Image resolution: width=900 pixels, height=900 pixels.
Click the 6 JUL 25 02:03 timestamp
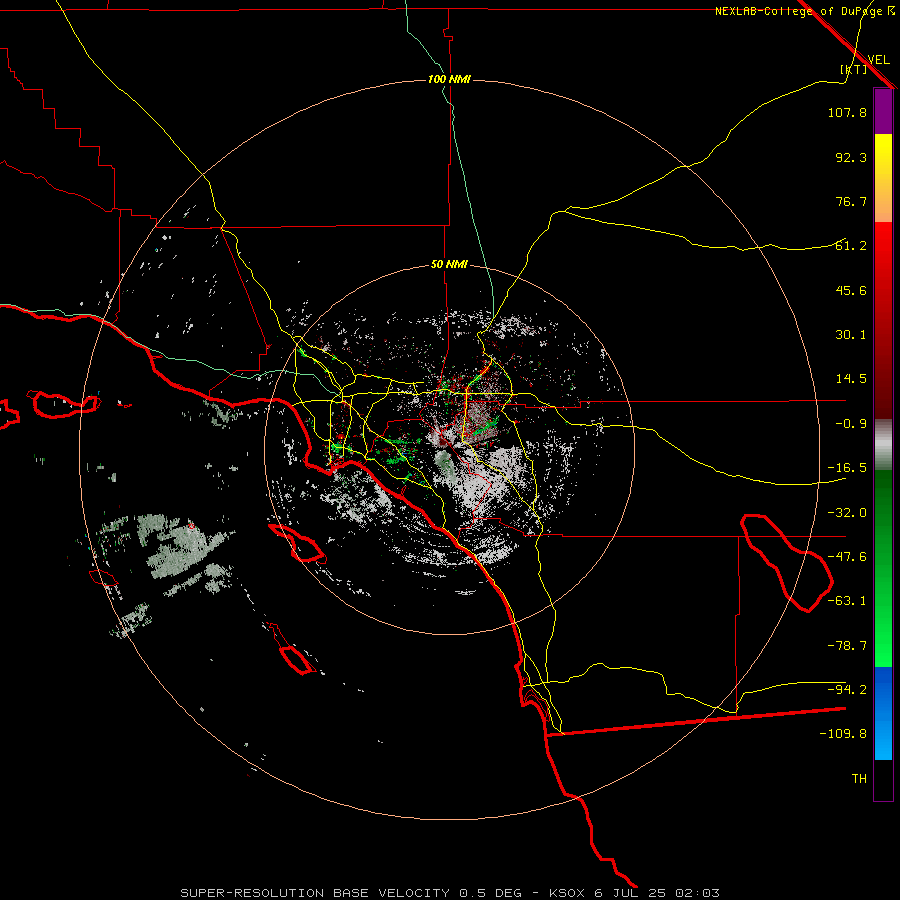point(658,893)
